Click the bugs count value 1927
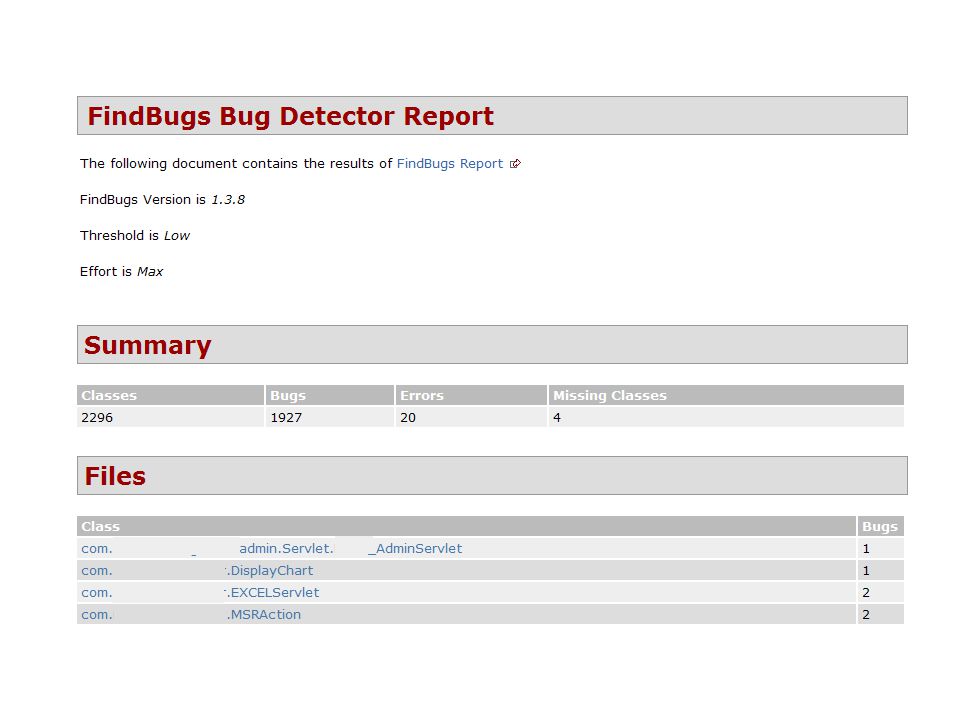This screenshot has width=960, height=720. pos(287,418)
